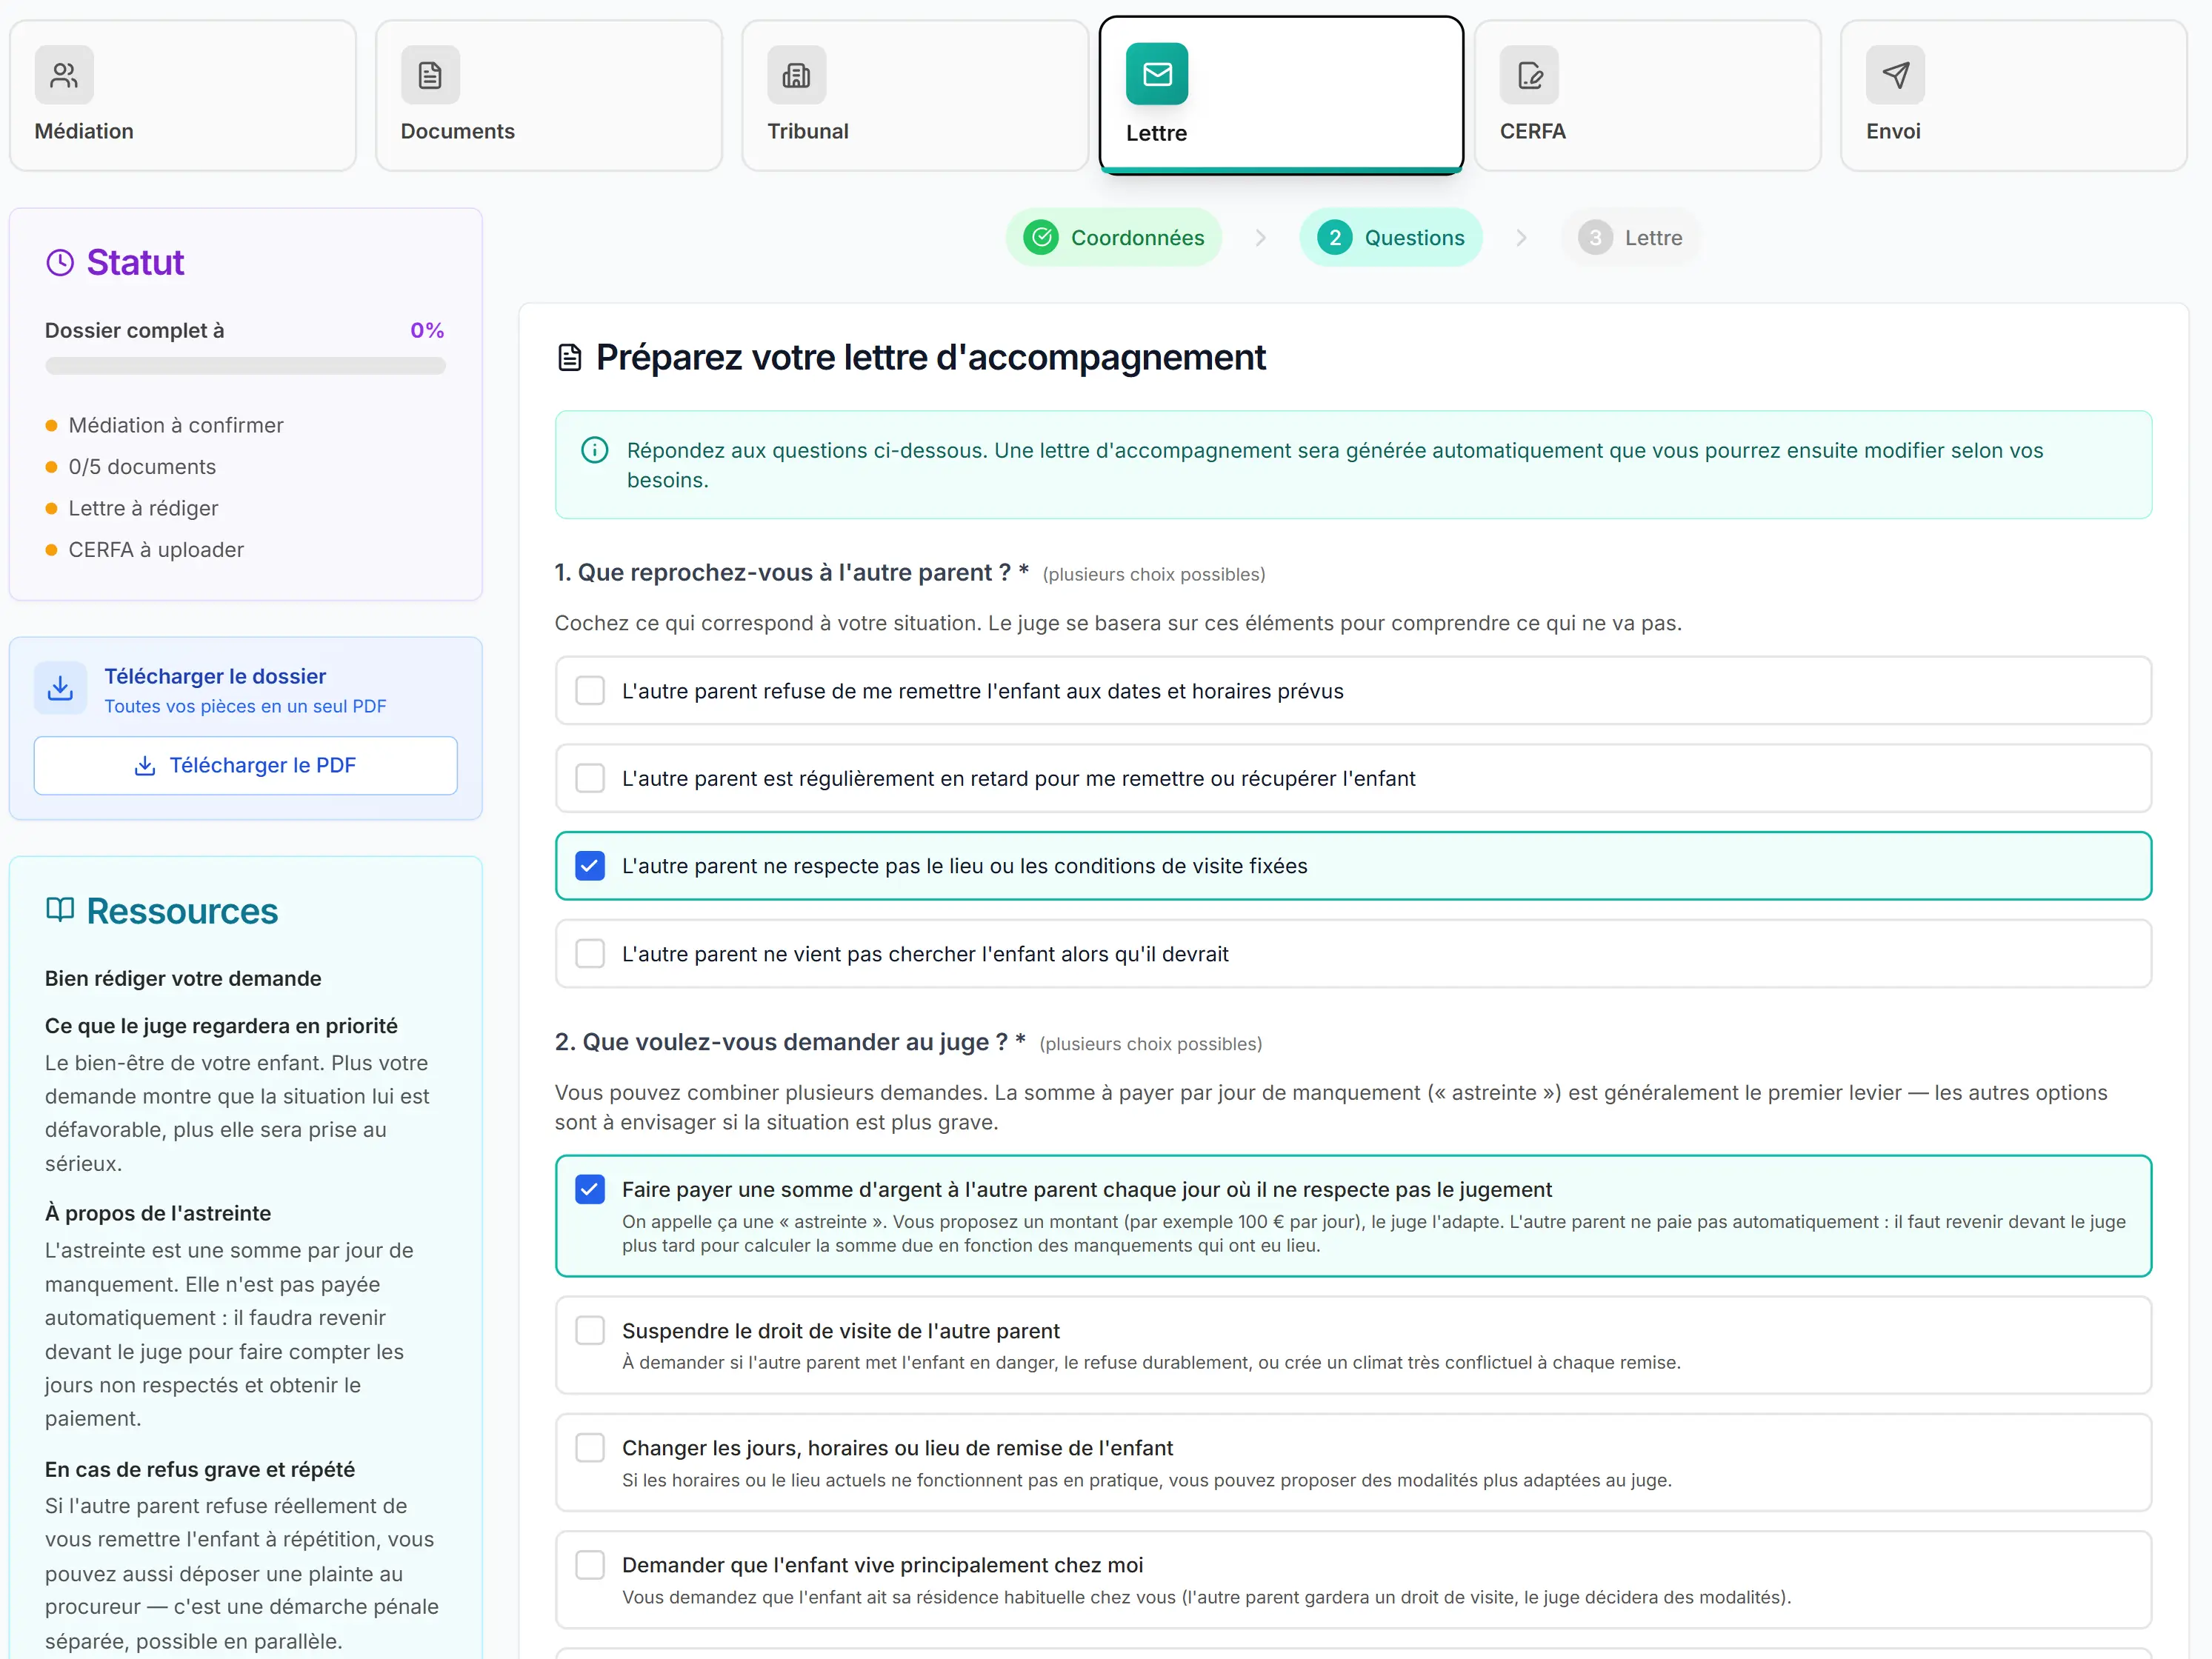Click the chevron after Coordonnées step
This screenshot has height=1659, width=2212.
click(1260, 238)
